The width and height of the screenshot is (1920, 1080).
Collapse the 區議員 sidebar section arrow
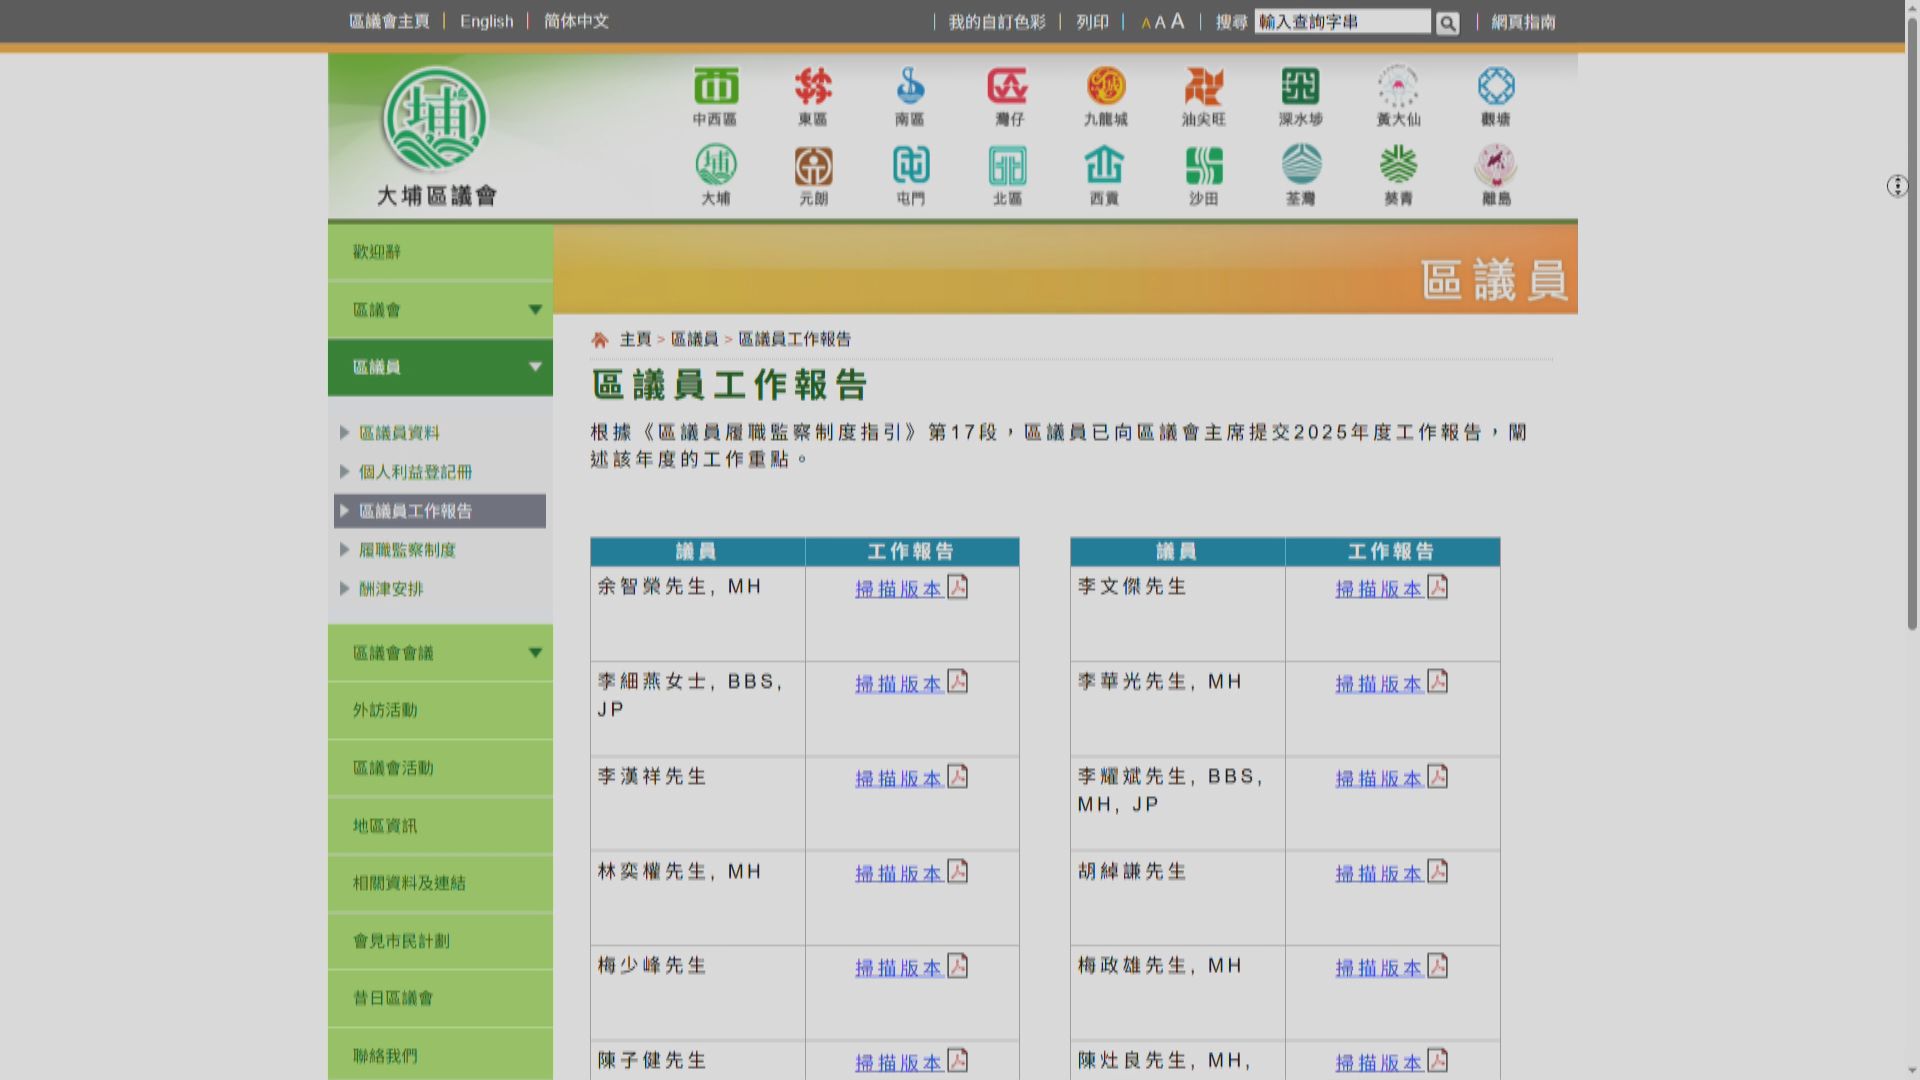(535, 367)
